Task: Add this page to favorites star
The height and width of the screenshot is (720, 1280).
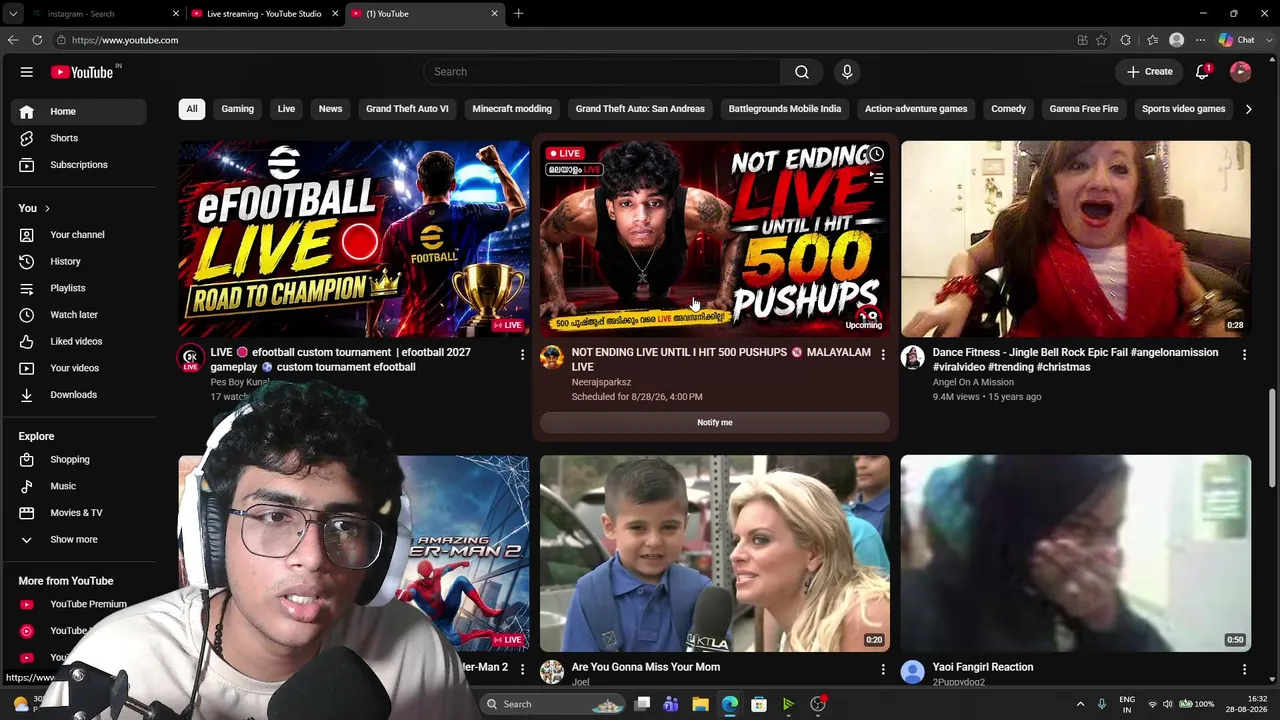Action: (1101, 40)
